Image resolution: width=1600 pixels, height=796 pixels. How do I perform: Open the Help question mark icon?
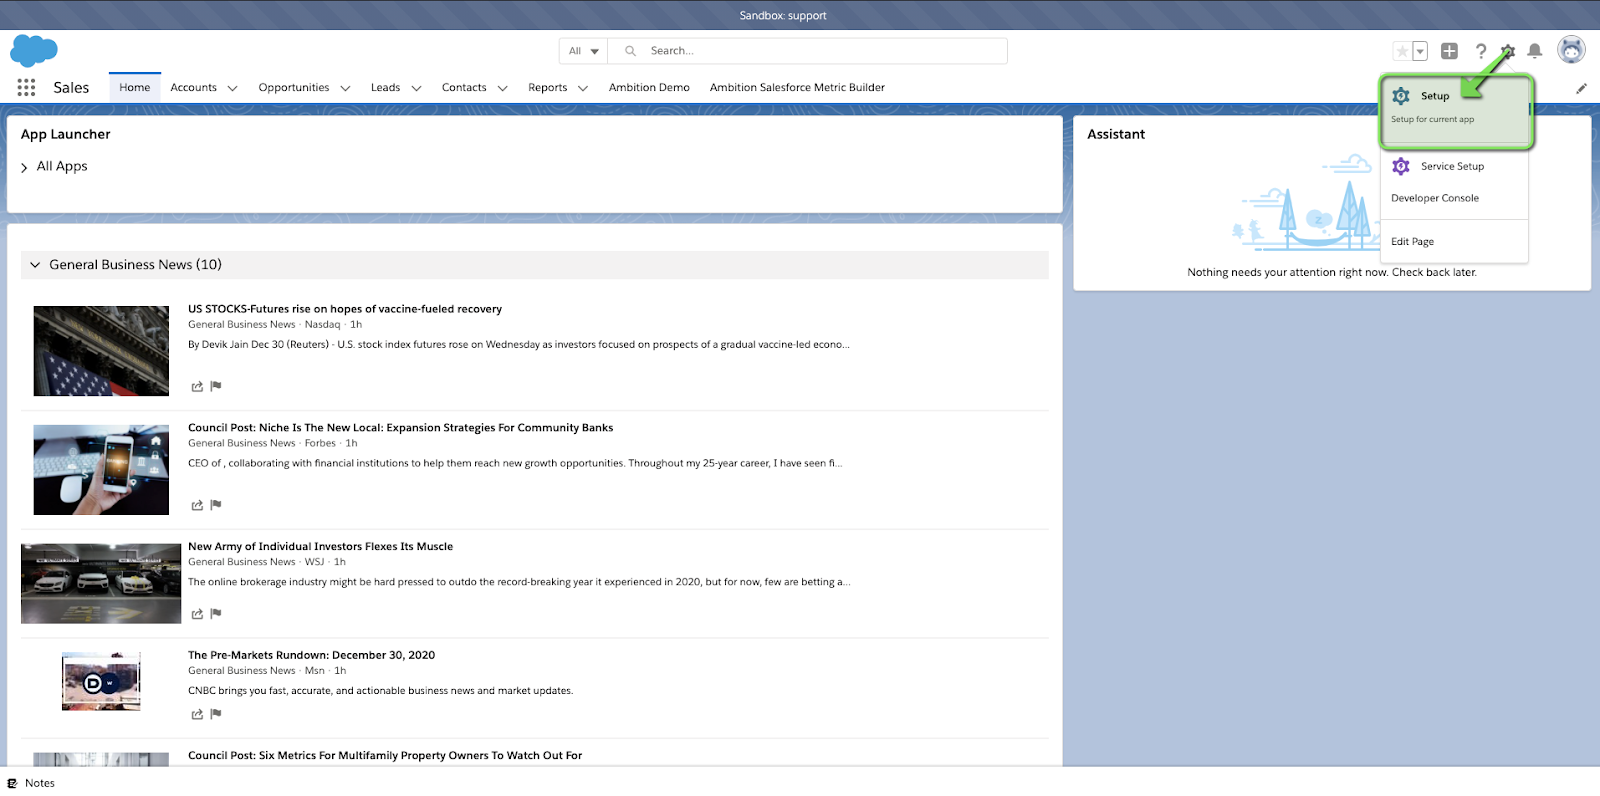pyautogui.click(x=1481, y=51)
